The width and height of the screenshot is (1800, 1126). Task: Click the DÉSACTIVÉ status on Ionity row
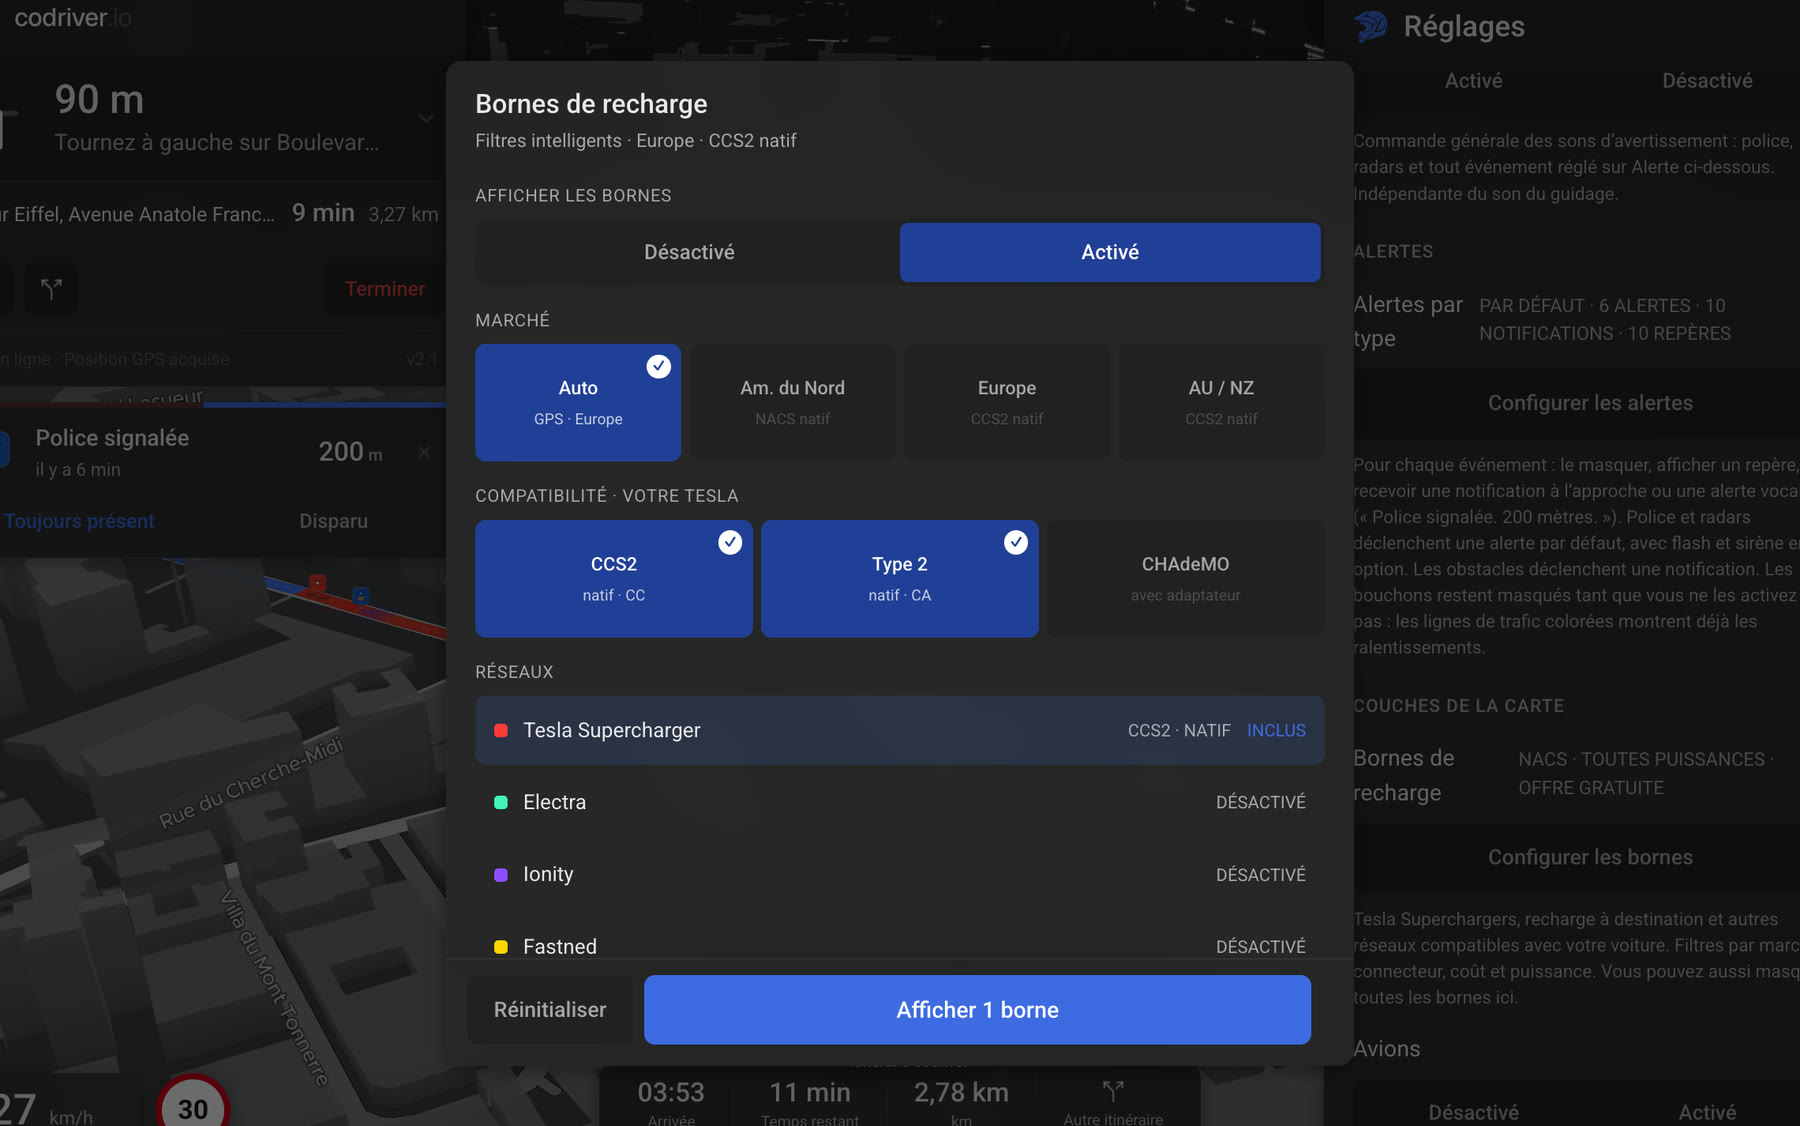1261,875
